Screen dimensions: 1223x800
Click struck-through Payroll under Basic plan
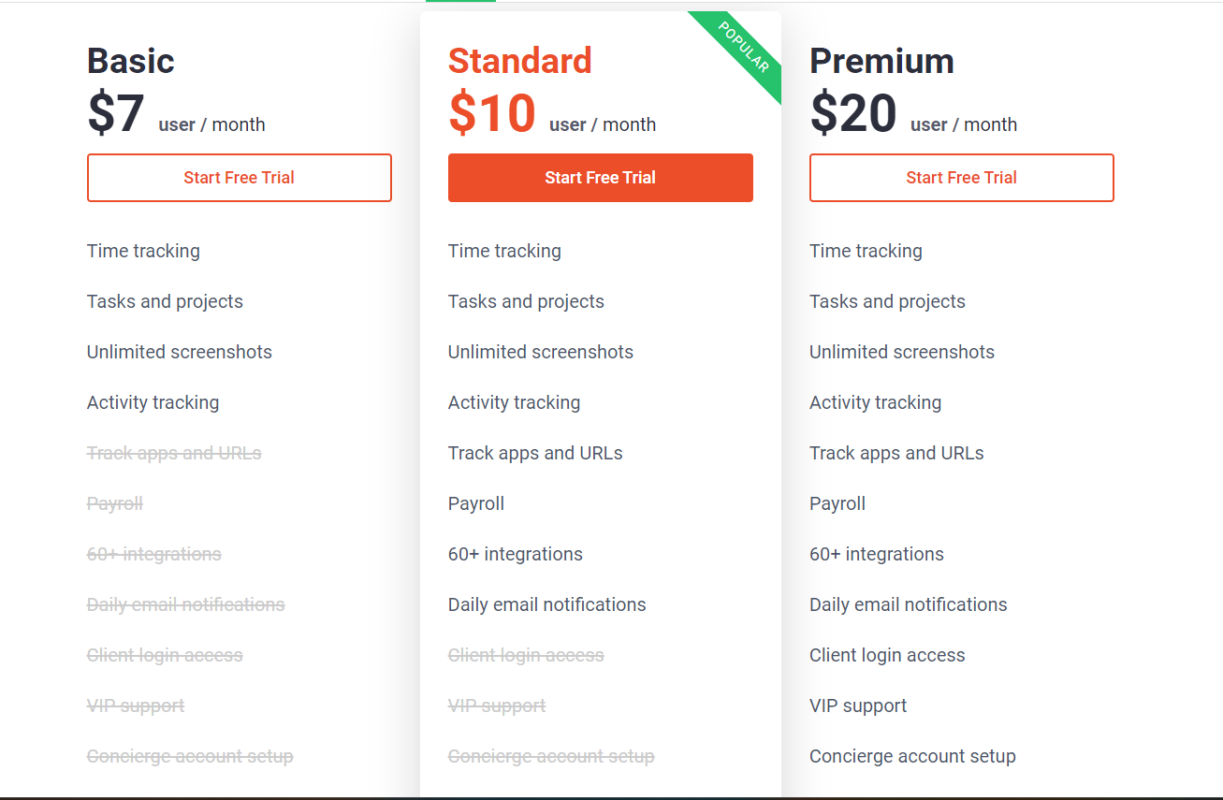115,504
